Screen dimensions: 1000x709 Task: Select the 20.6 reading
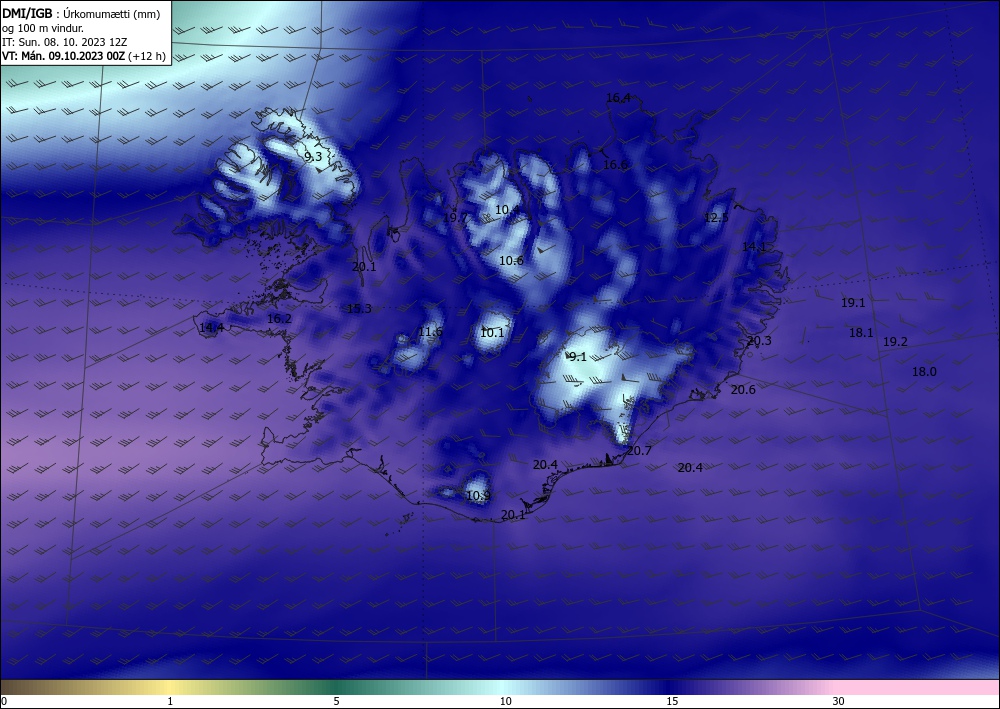point(743,389)
